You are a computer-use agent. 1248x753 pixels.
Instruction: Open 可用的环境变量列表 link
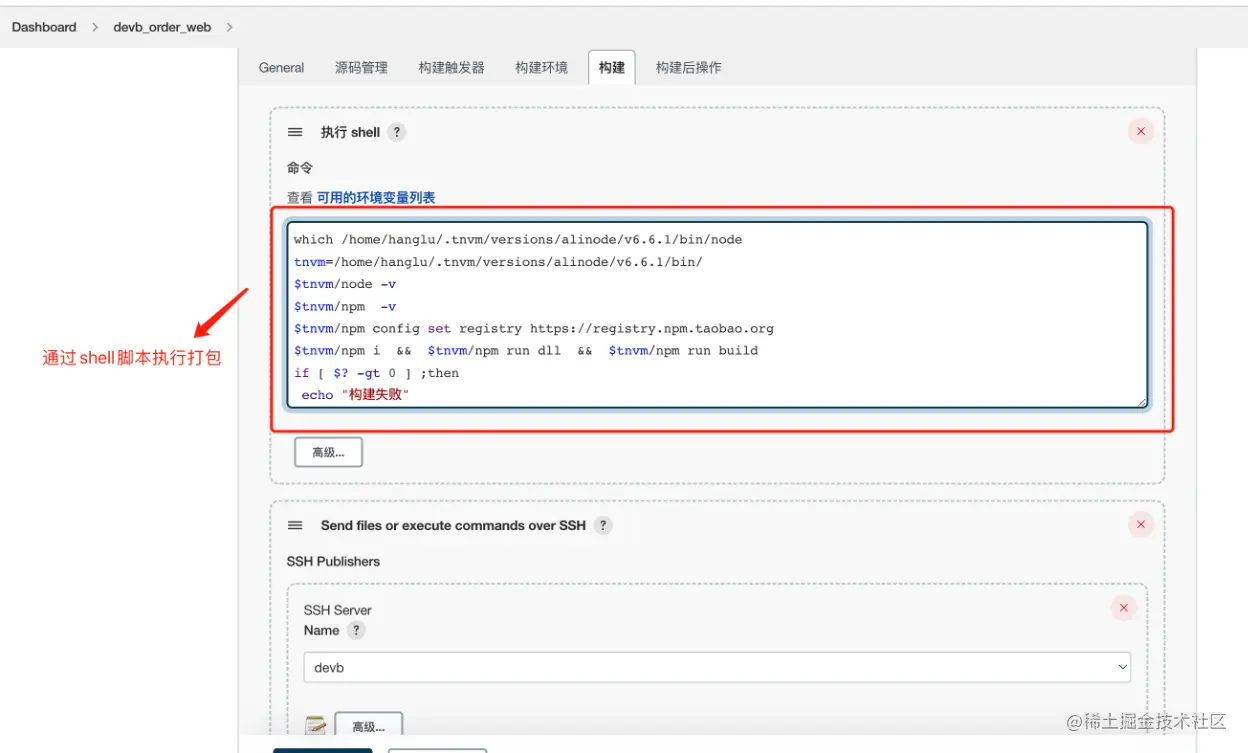pyautogui.click(x=376, y=198)
